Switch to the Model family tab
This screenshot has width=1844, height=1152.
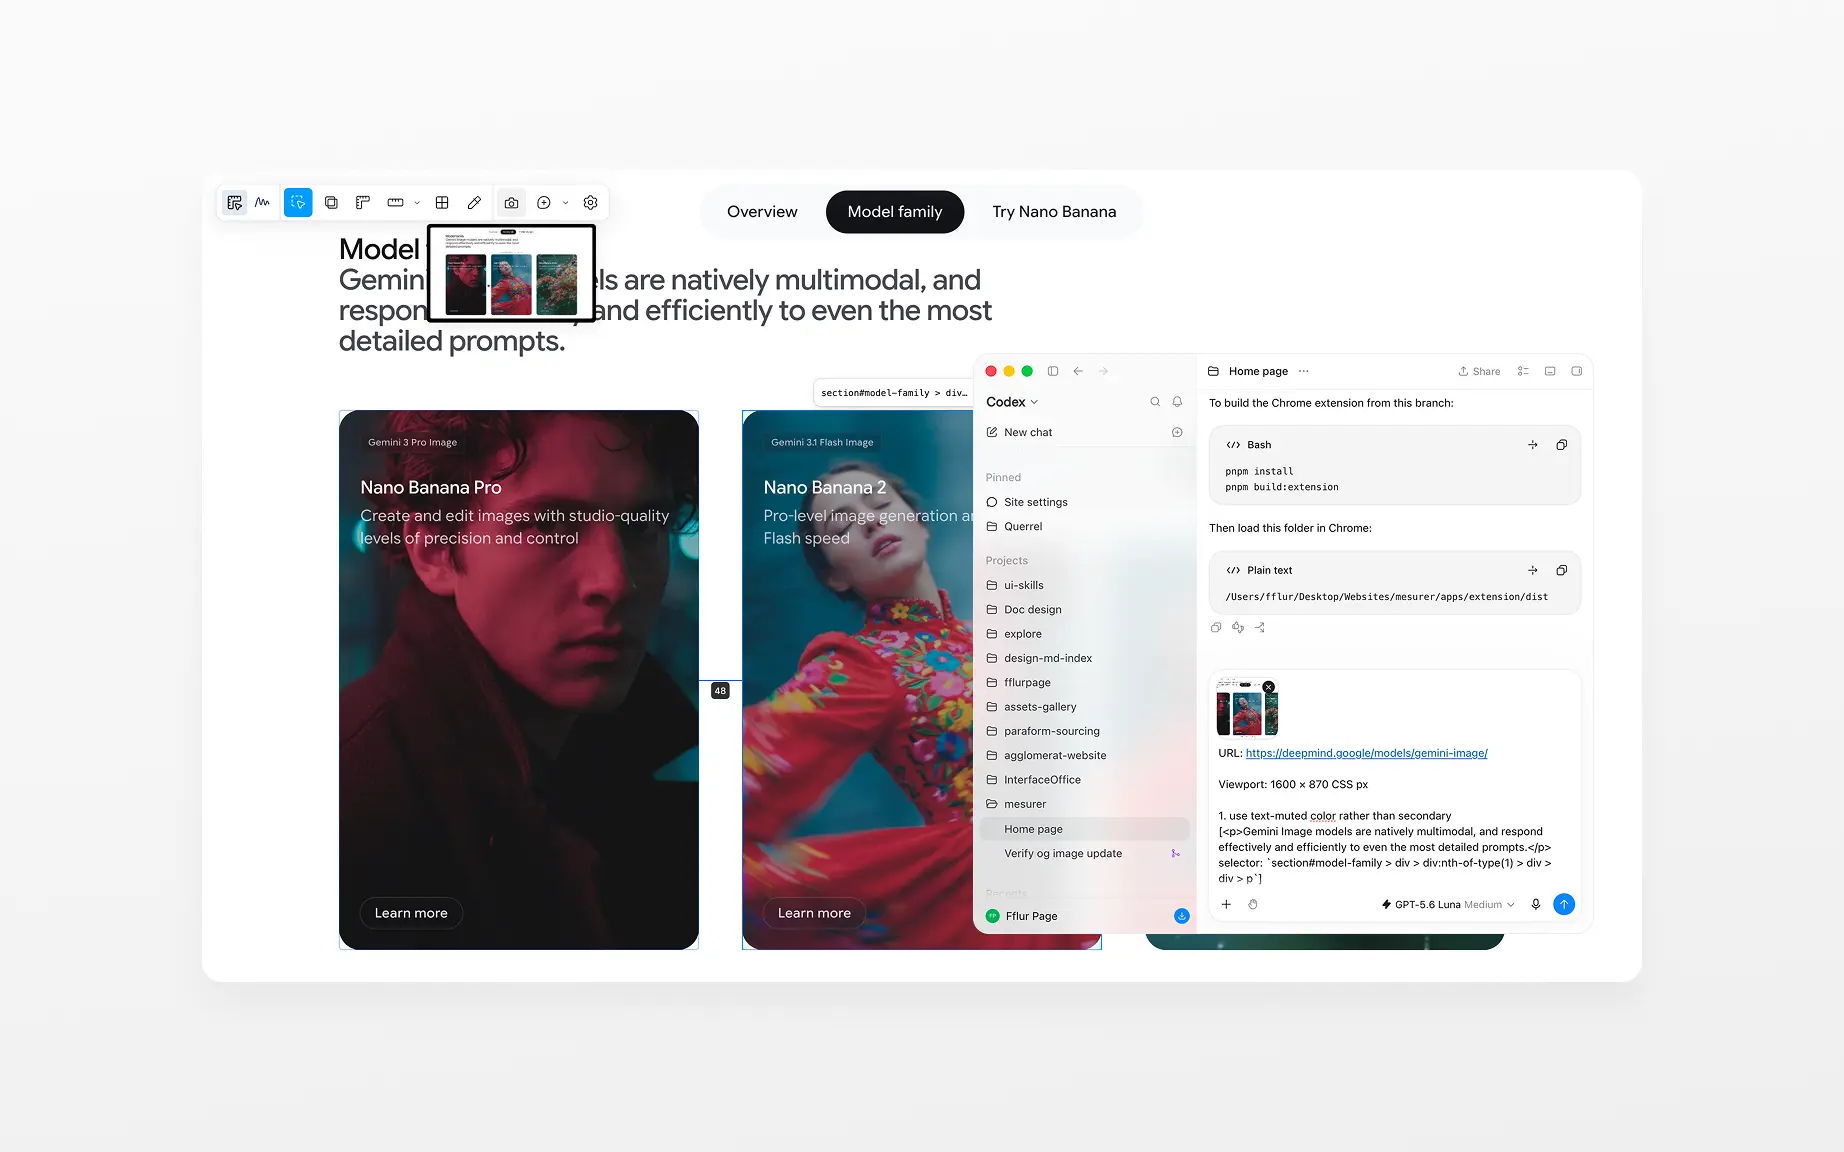(895, 212)
